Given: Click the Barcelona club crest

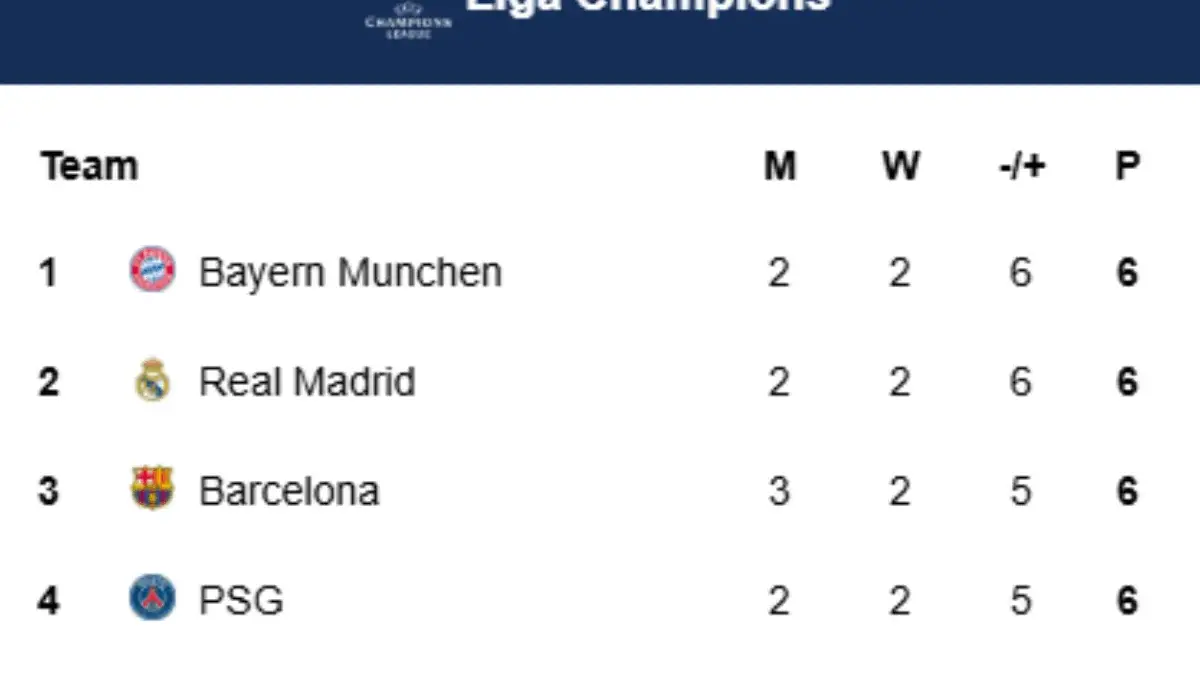Looking at the screenshot, I should coord(153,490).
